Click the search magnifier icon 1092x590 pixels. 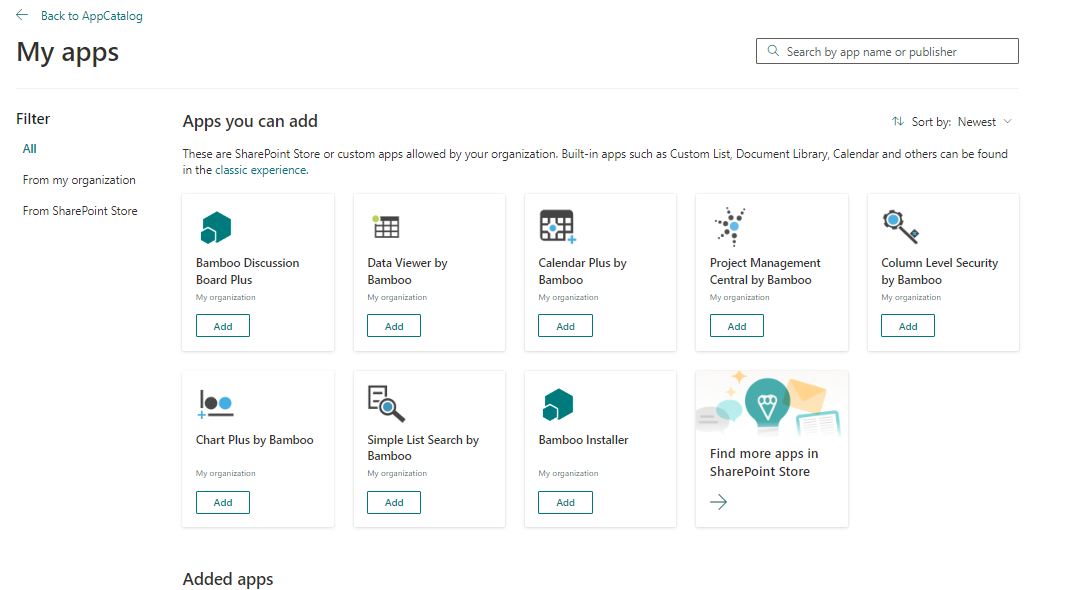click(773, 51)
